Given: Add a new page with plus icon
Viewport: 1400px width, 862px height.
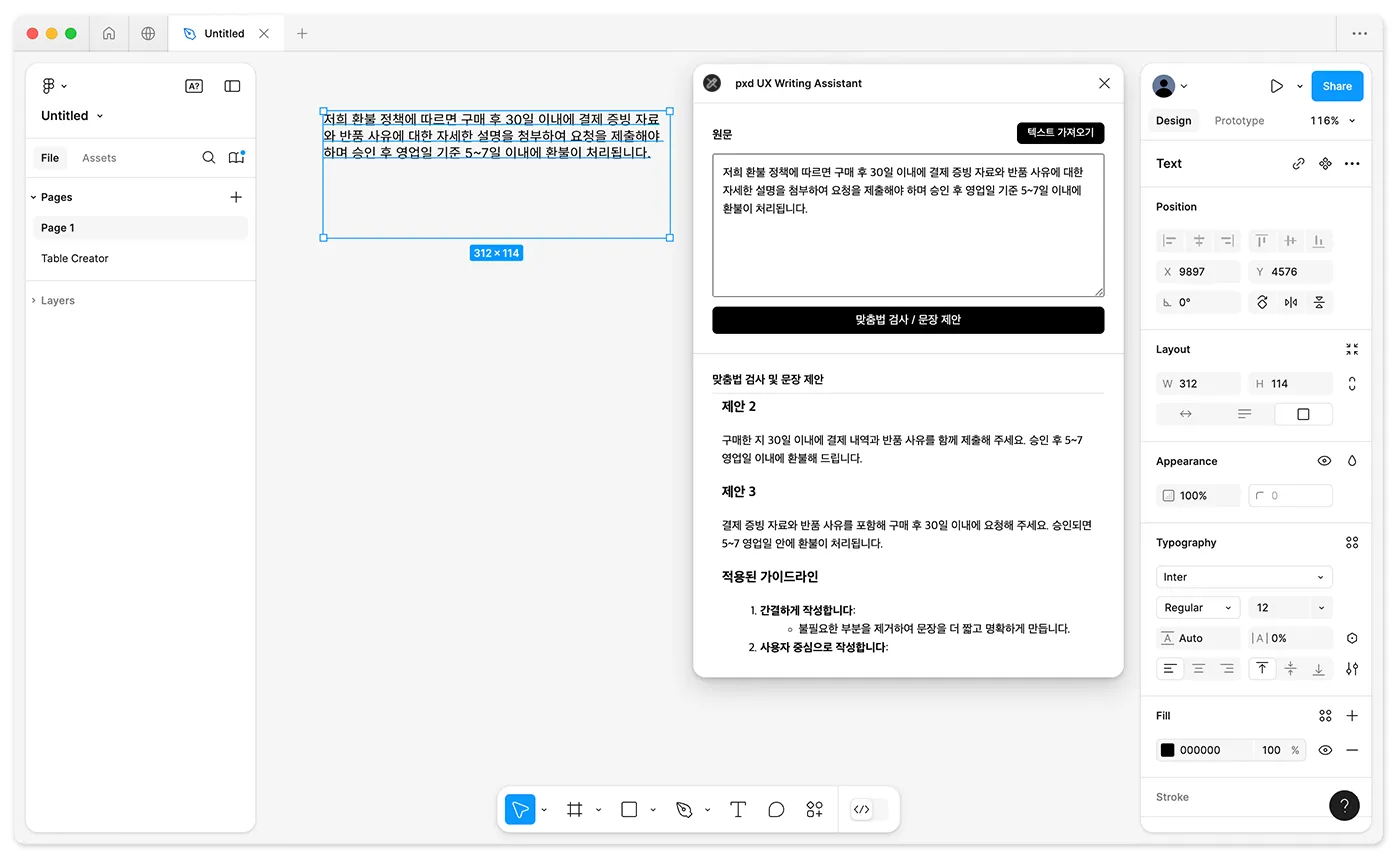Looking at the screenshot, I should (x=236, y=197).
